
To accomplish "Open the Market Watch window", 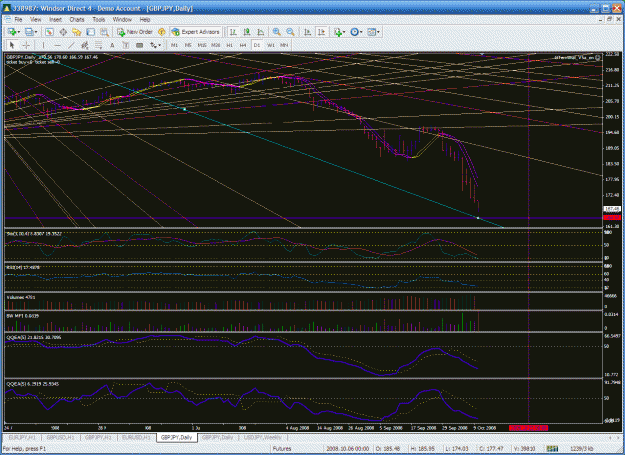I will [x=49, y=32].
